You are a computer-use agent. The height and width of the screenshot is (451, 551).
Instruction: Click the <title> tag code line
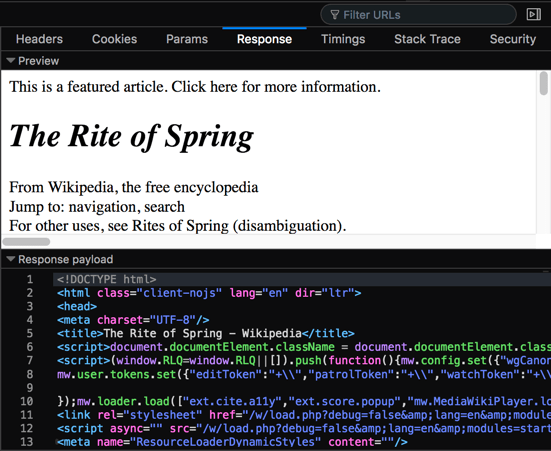click(206, 333)
